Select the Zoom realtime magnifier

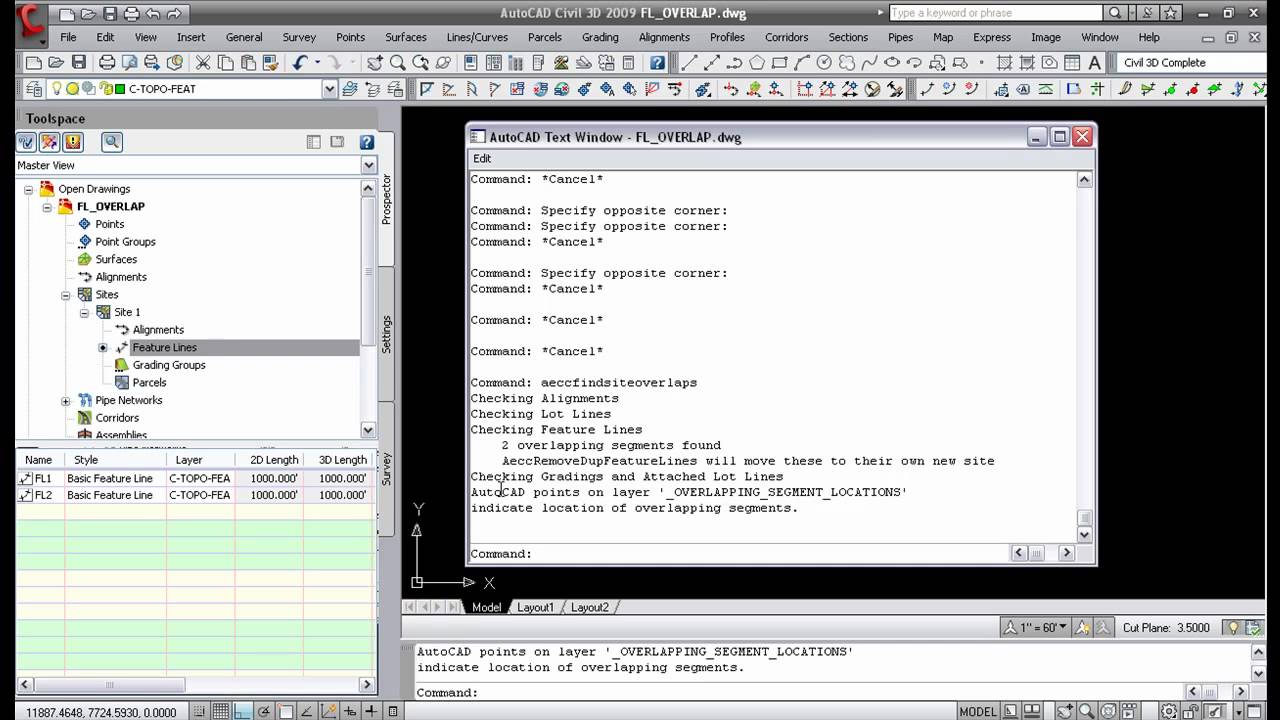[x=398, y=62]
